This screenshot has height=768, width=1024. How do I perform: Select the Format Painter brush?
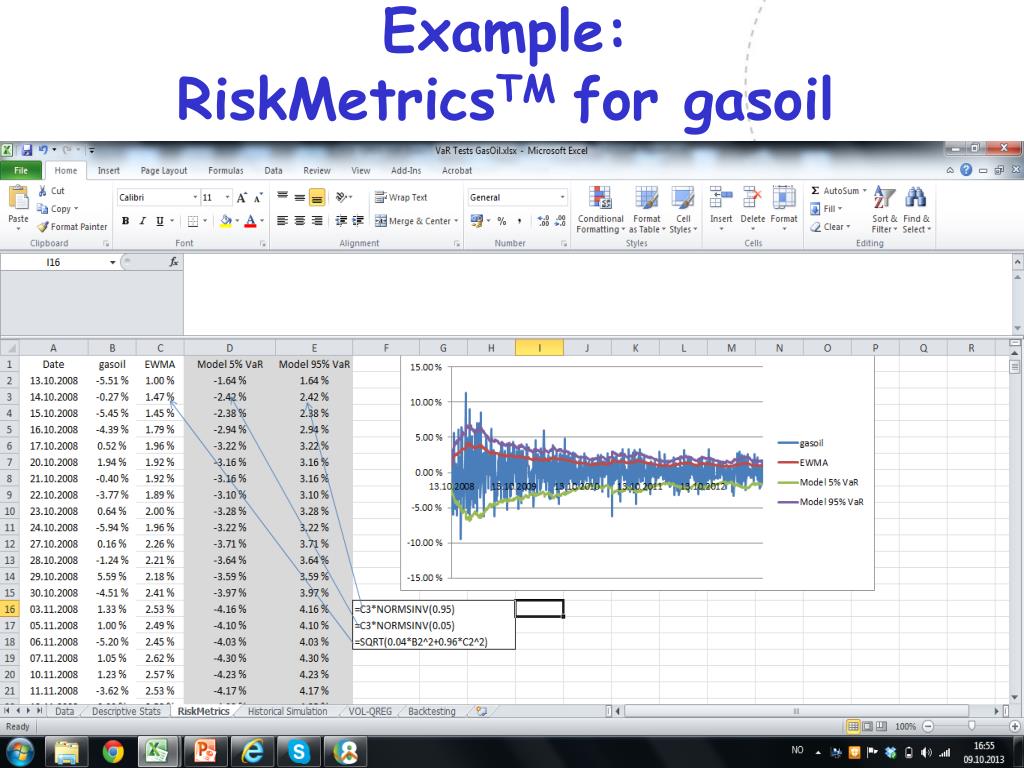[x=42, y=227]
